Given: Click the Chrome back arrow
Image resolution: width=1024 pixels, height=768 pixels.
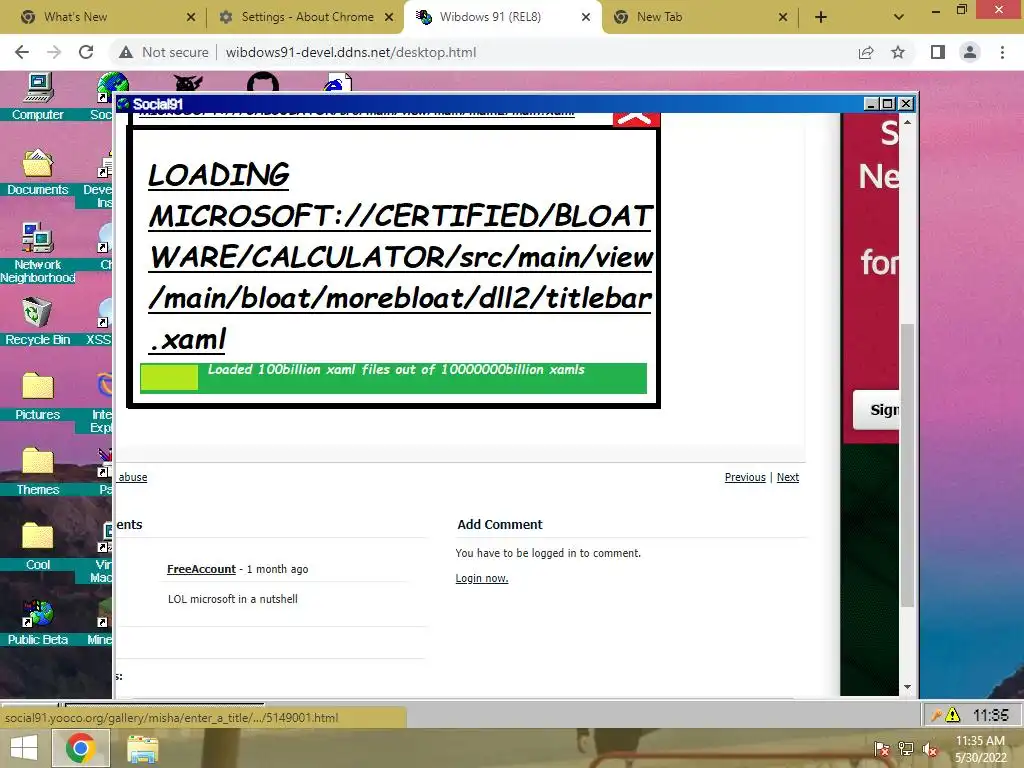Looking at the screenshot, I should click(22, 52).
